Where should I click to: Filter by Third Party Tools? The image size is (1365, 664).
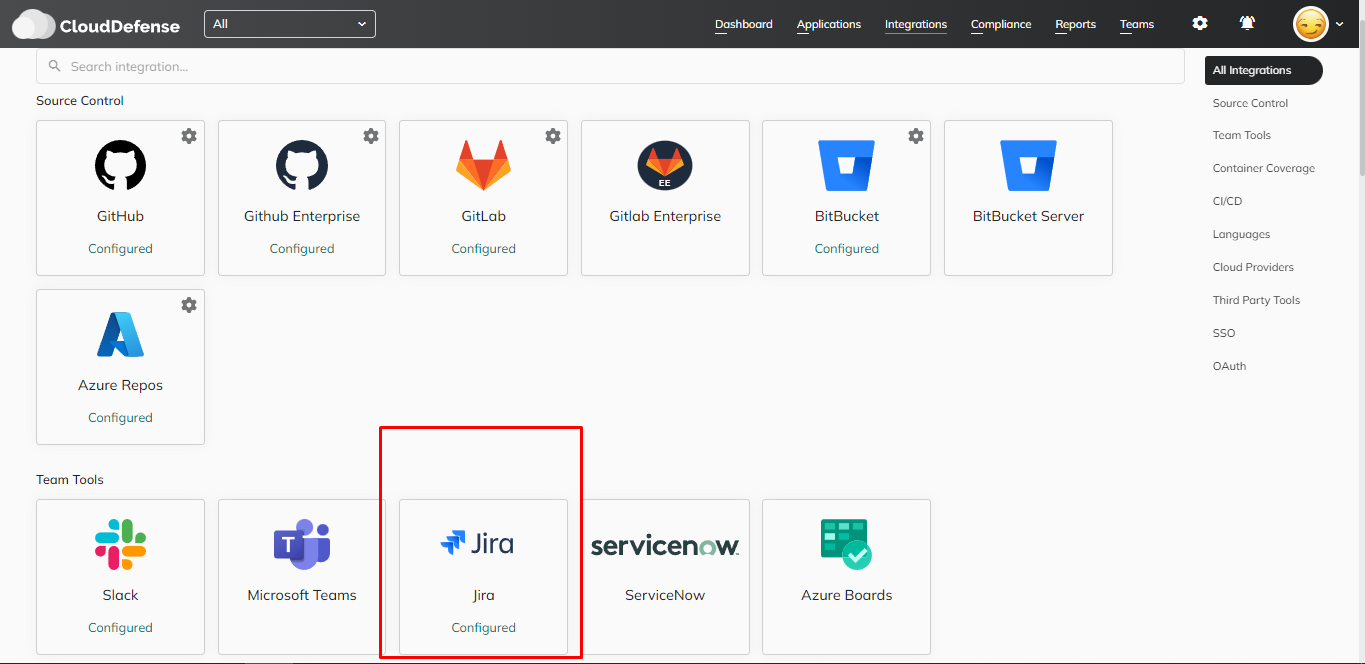1256,300
